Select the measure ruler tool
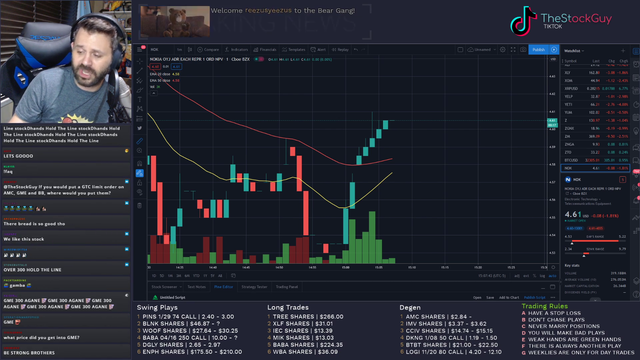 pyautogui.click(x=140, y=141)
